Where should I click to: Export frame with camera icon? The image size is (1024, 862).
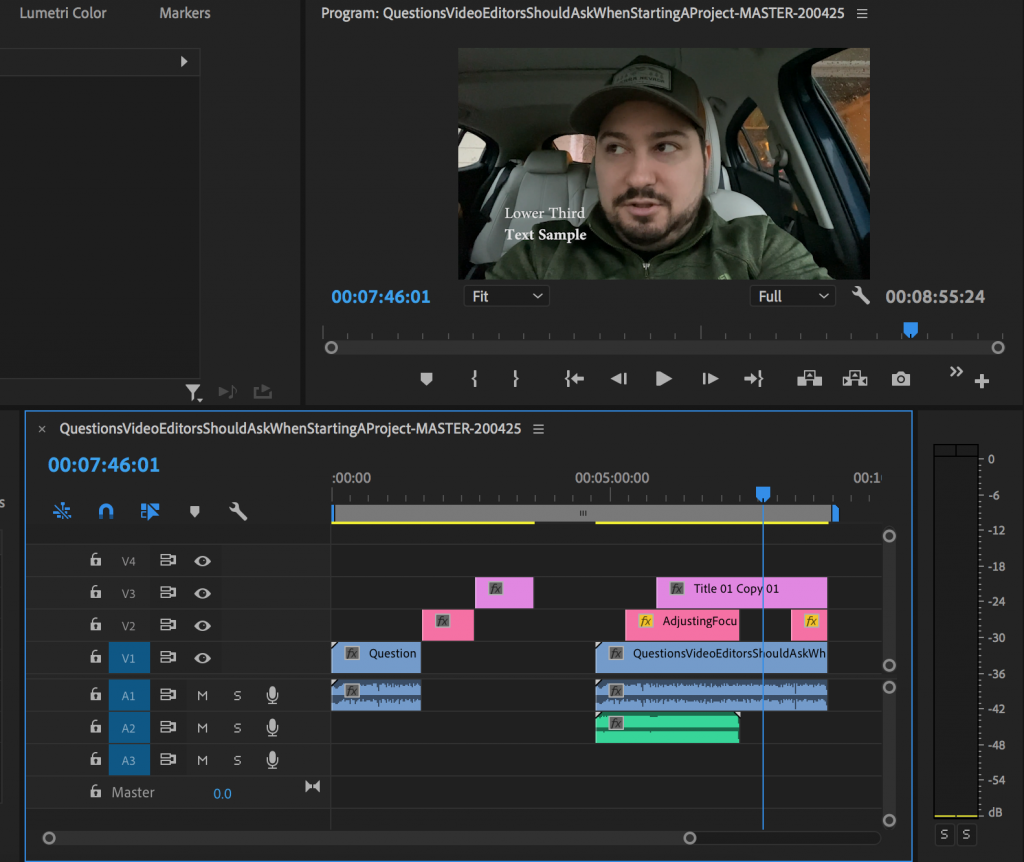point(901,379)
